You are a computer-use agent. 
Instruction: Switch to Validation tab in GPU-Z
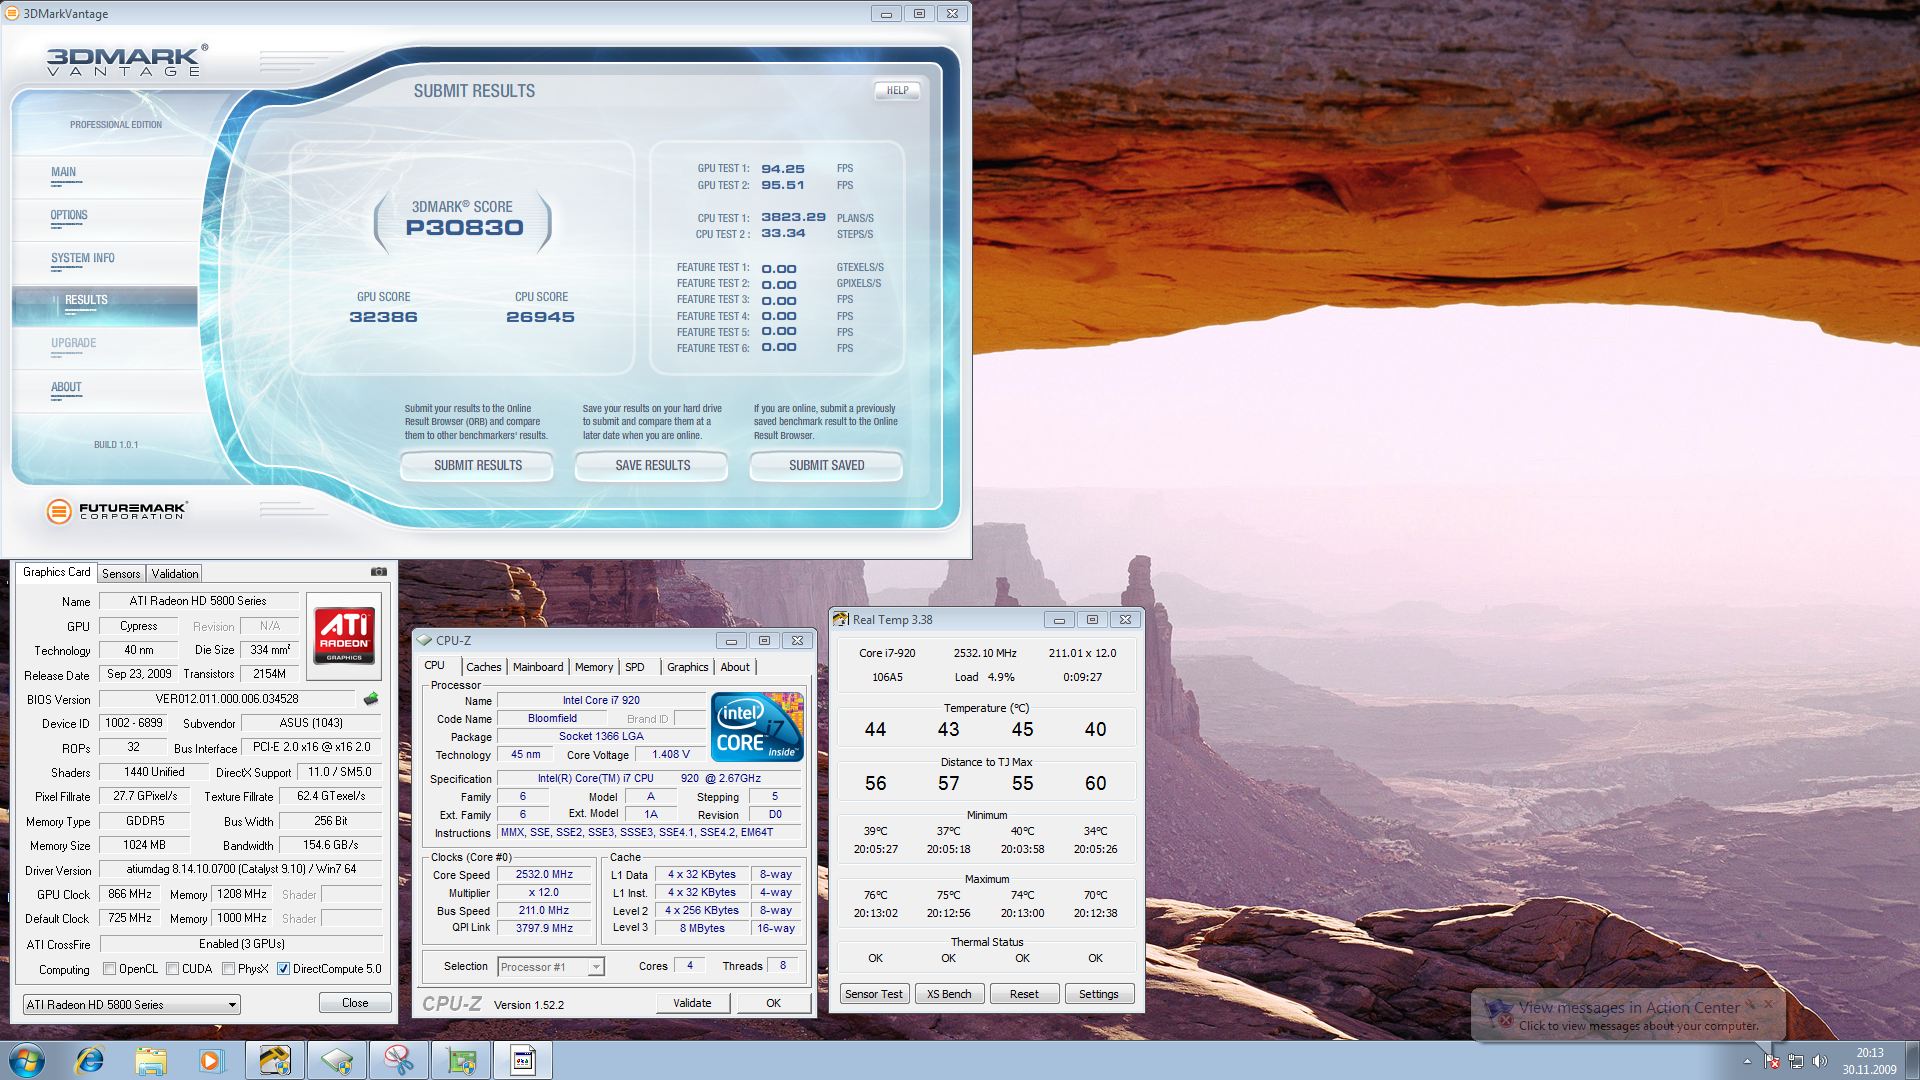[175, 574]
